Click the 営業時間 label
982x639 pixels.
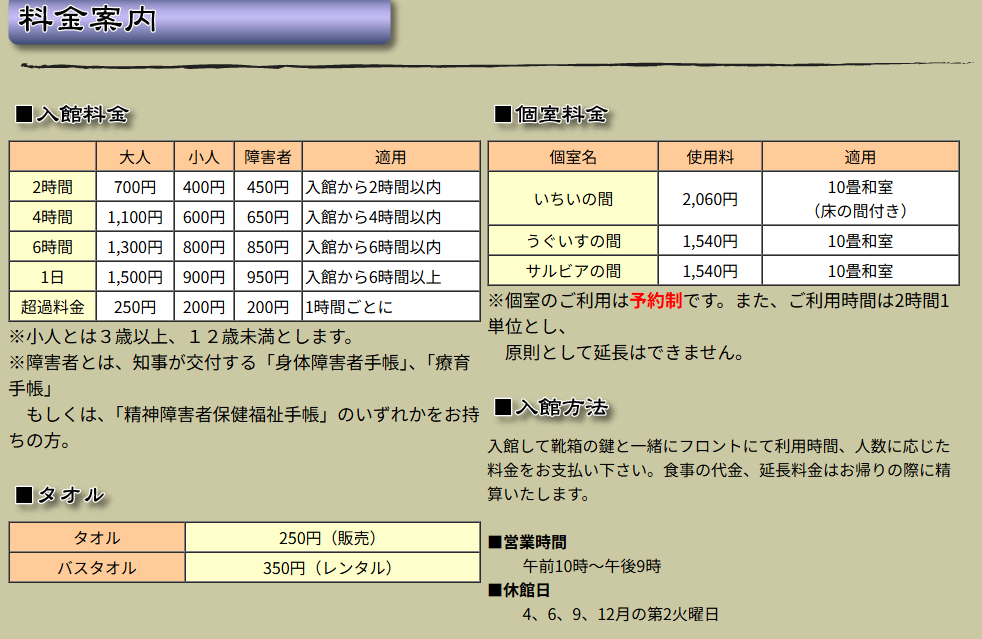534,542
